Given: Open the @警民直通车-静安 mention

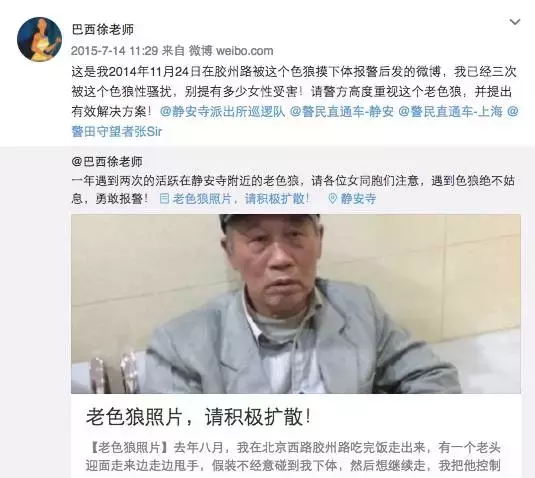Looking at the screenshot, I should pos(342,111).
